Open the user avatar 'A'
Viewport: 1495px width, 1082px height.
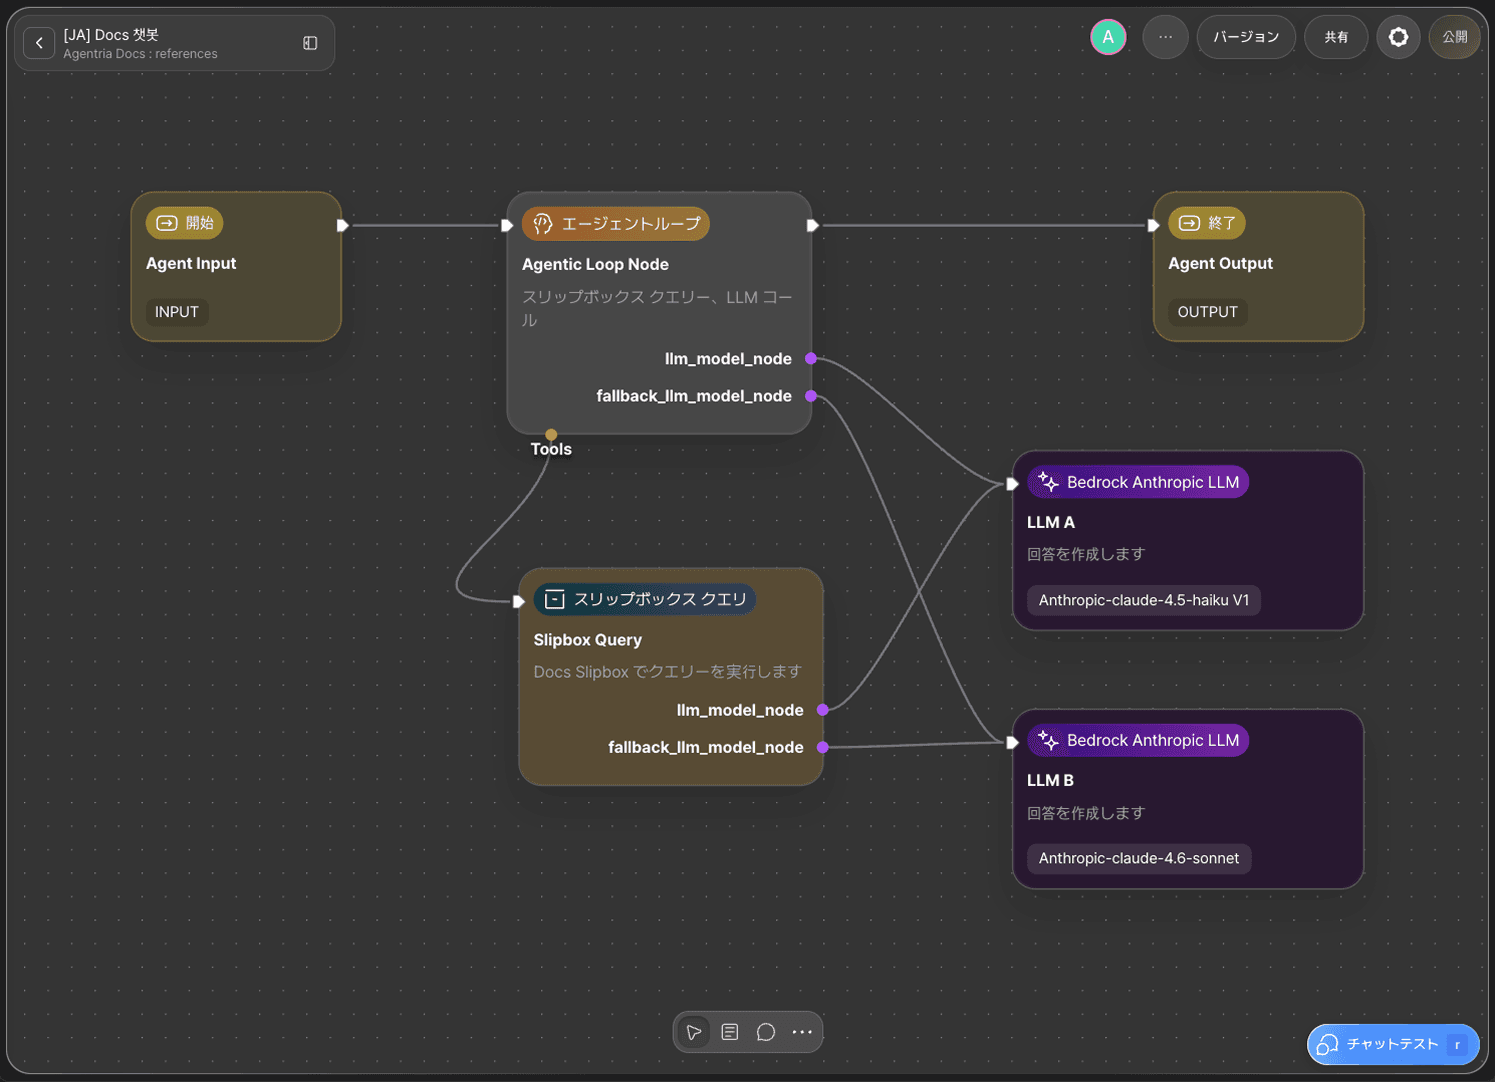[1108, 37]
